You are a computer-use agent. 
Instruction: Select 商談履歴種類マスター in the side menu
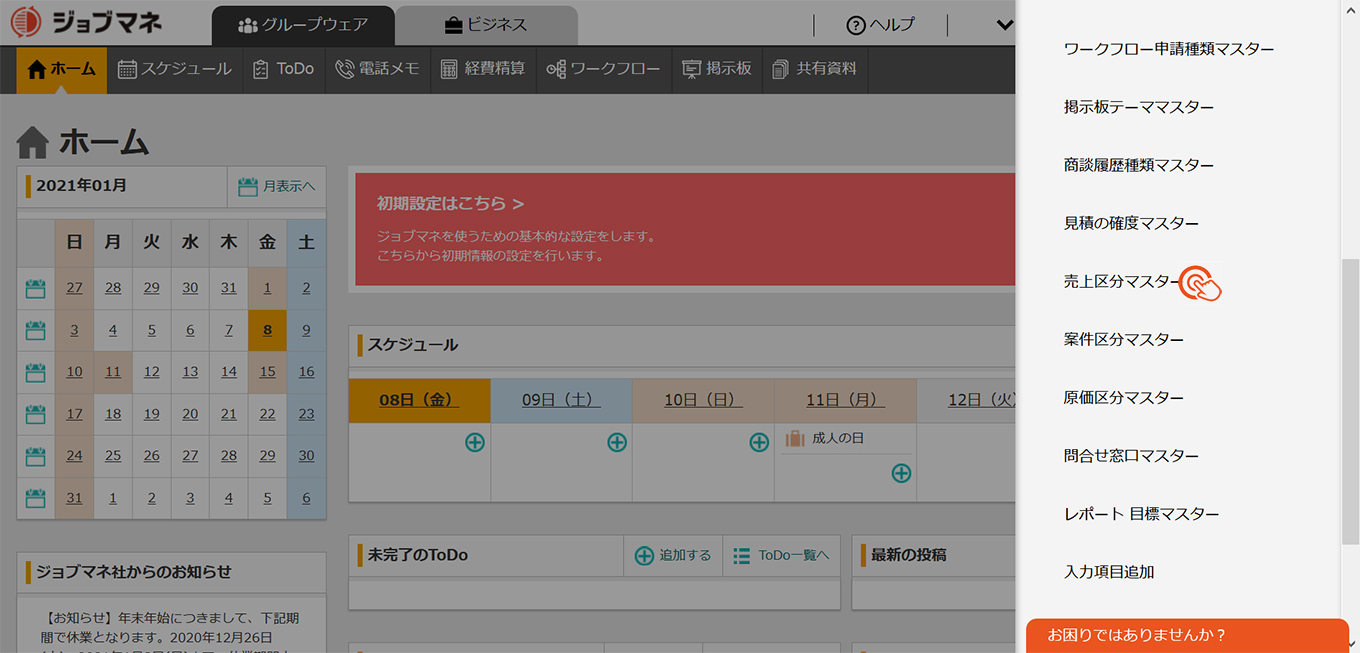(1139, 165)
